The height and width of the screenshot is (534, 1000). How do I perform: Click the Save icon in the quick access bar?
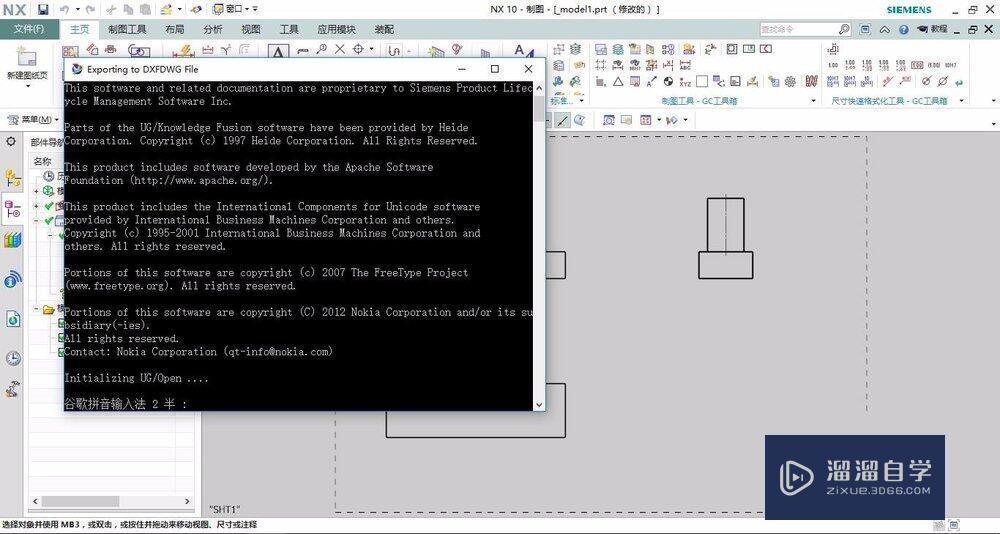point(43,9)
